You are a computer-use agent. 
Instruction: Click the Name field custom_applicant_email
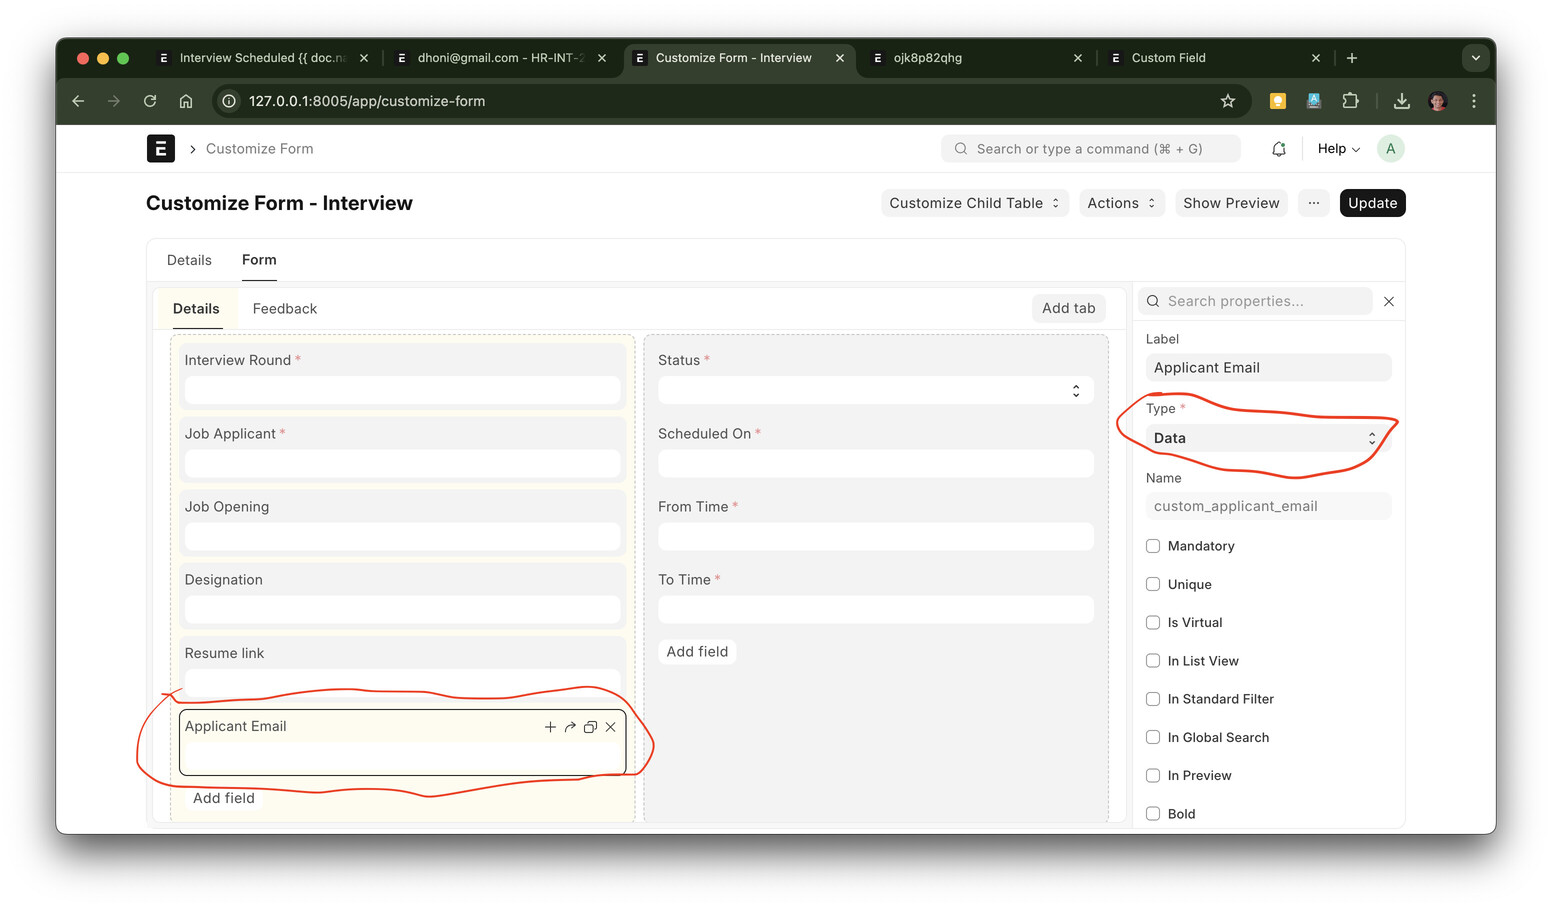[x=1268, y=506]
